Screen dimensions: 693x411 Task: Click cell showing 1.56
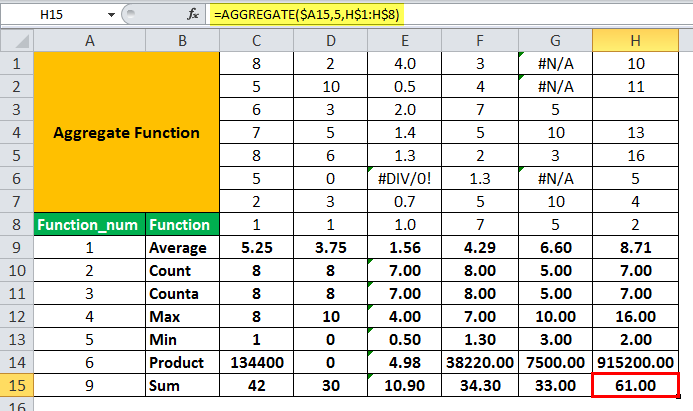404,247
